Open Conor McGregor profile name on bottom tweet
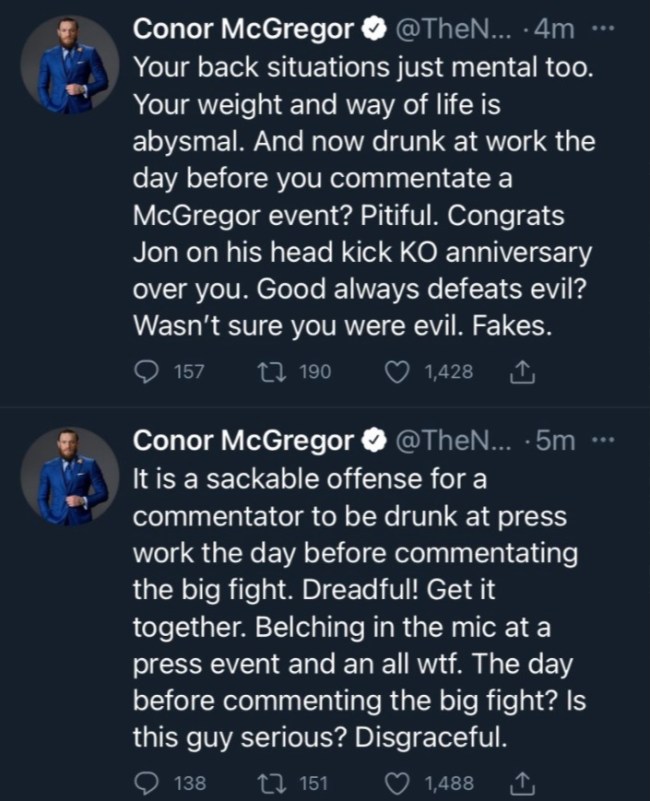Image resolution: width=650 pixels, height=801 pixels. click(243, 441)
